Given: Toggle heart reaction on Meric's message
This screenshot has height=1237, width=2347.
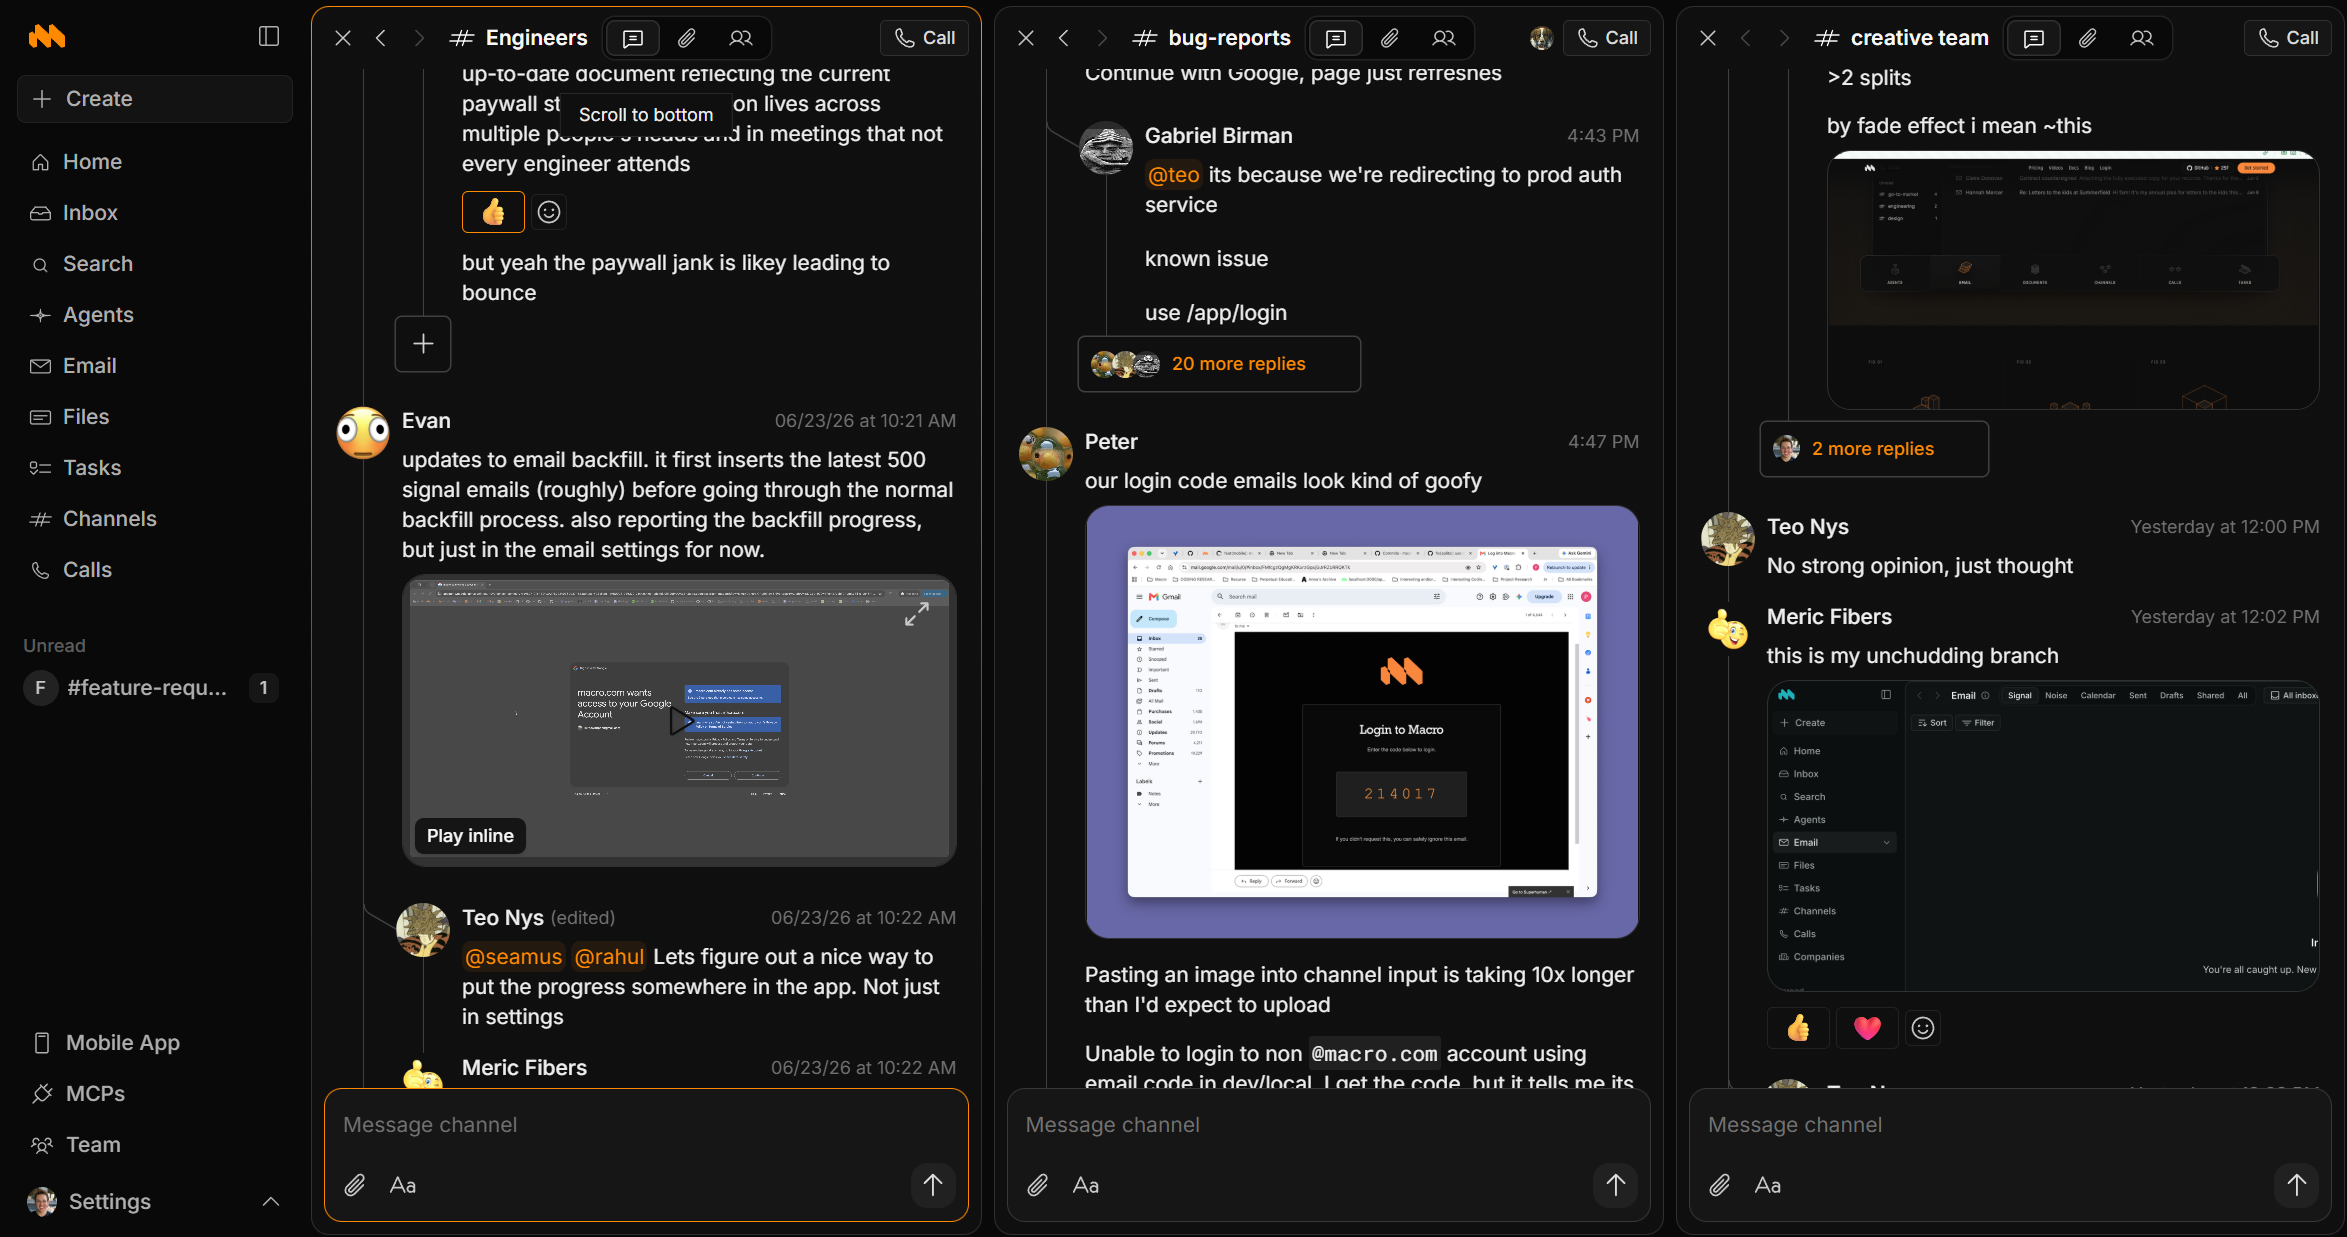Looking at the screenshot, I should (x=1867, y=1028).
